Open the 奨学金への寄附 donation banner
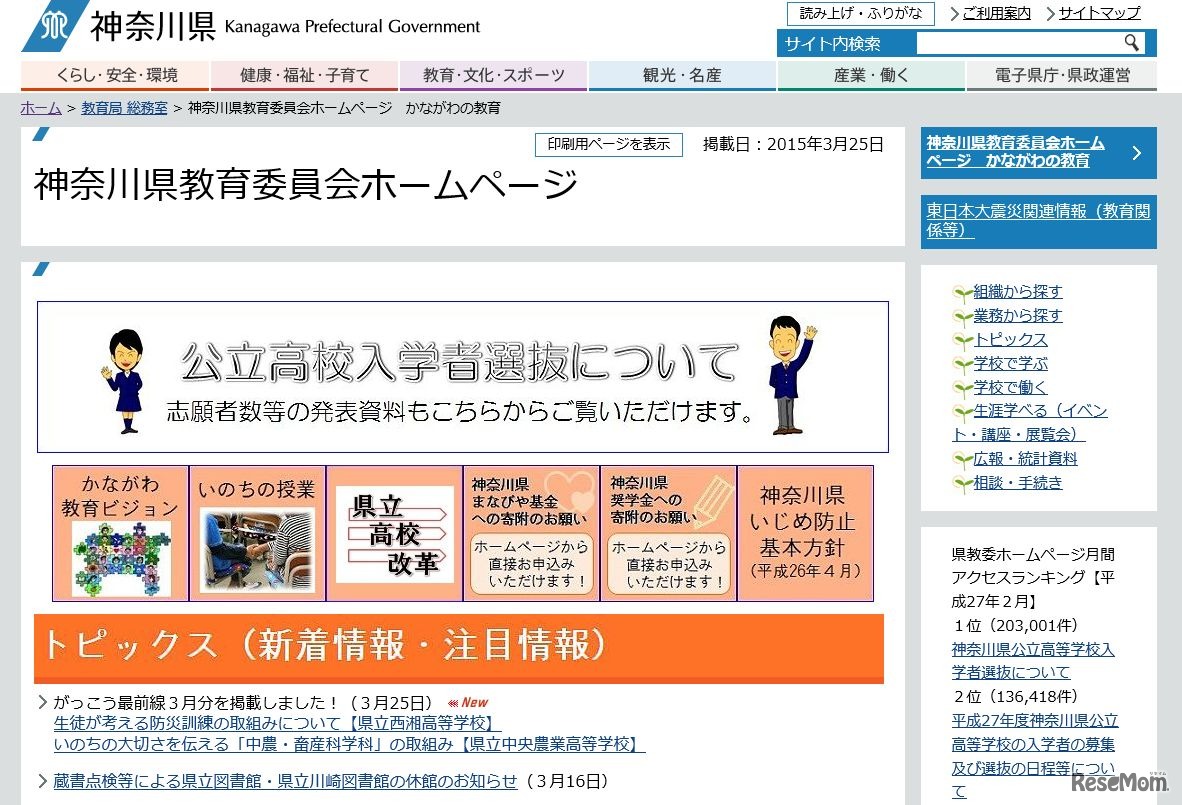The width and height of the screenshot is (1182, 805). point(667,533)
